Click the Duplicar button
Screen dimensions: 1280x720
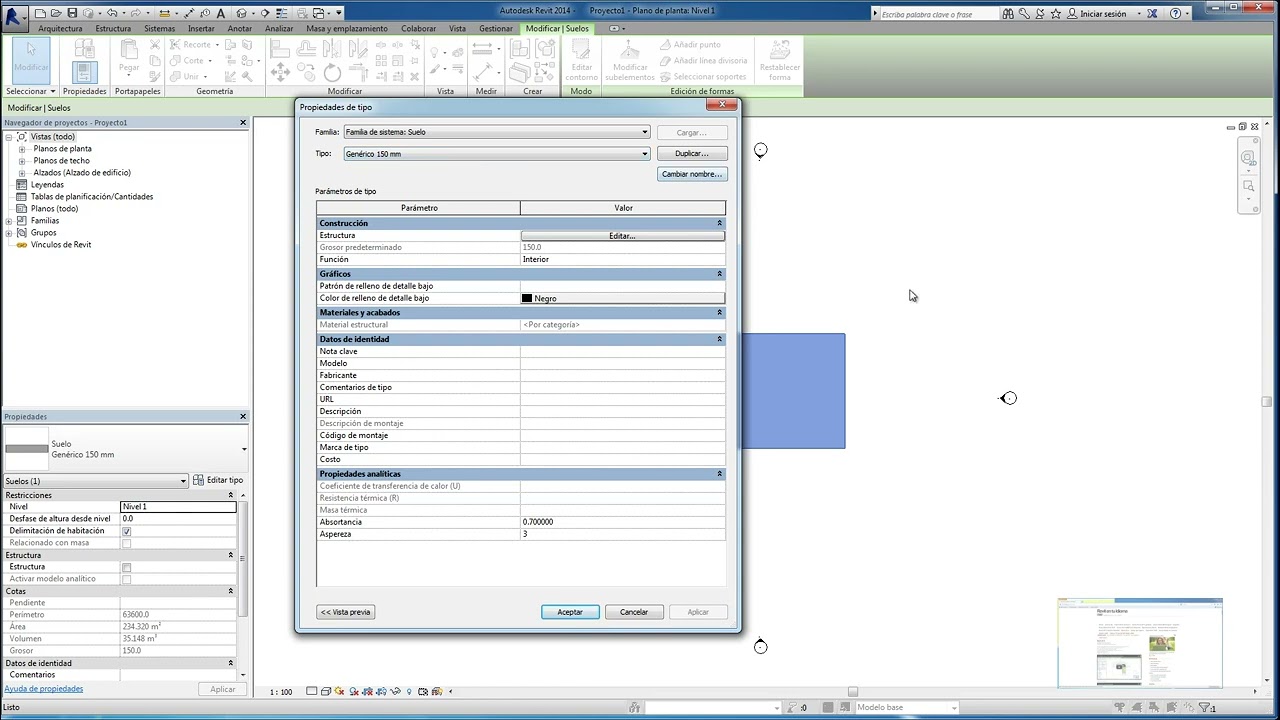692,154
